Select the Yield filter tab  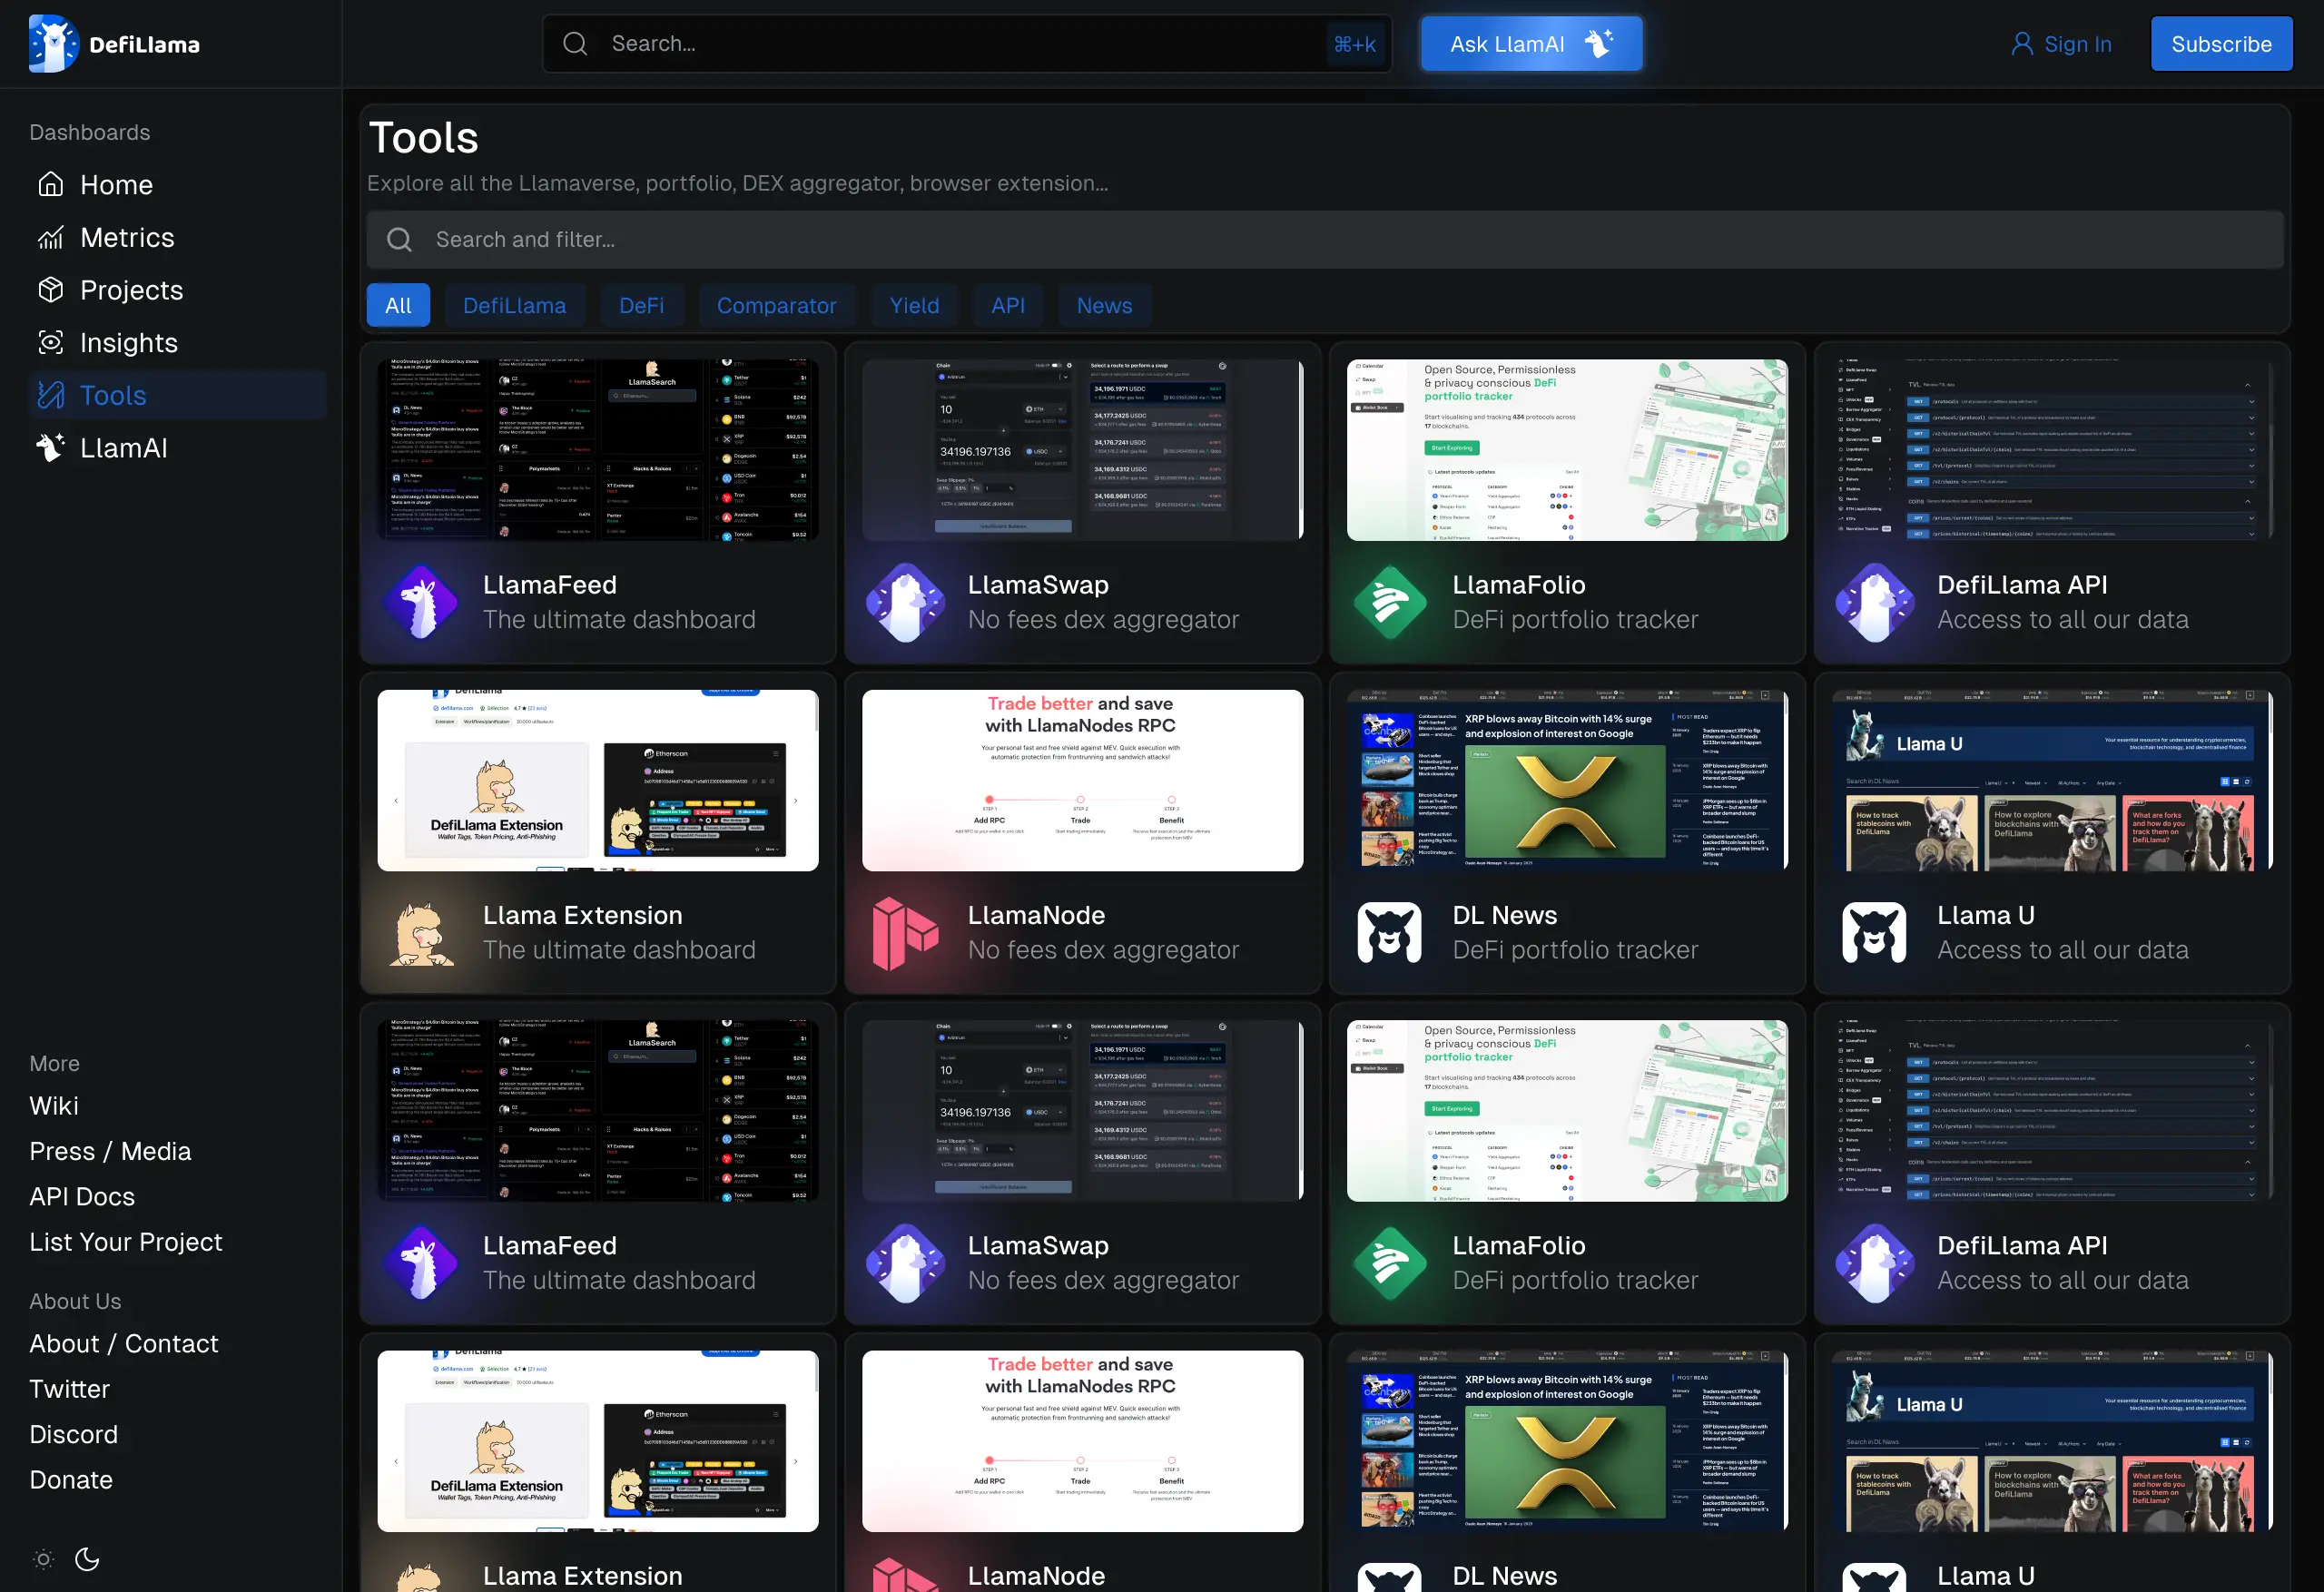click(x=914, y=305)
